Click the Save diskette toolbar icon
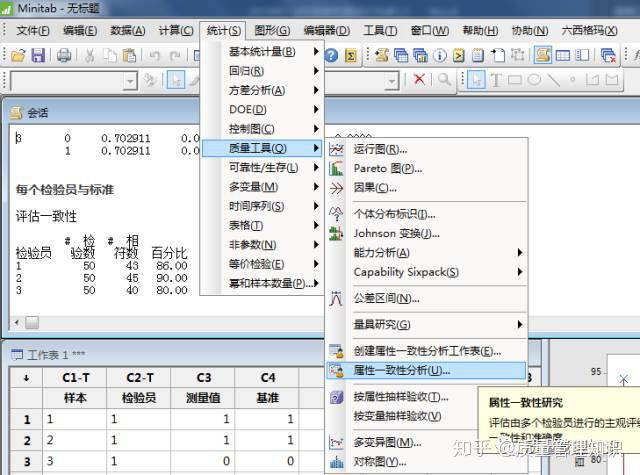This screenshot has width=640, height=475. coord(38,55)
